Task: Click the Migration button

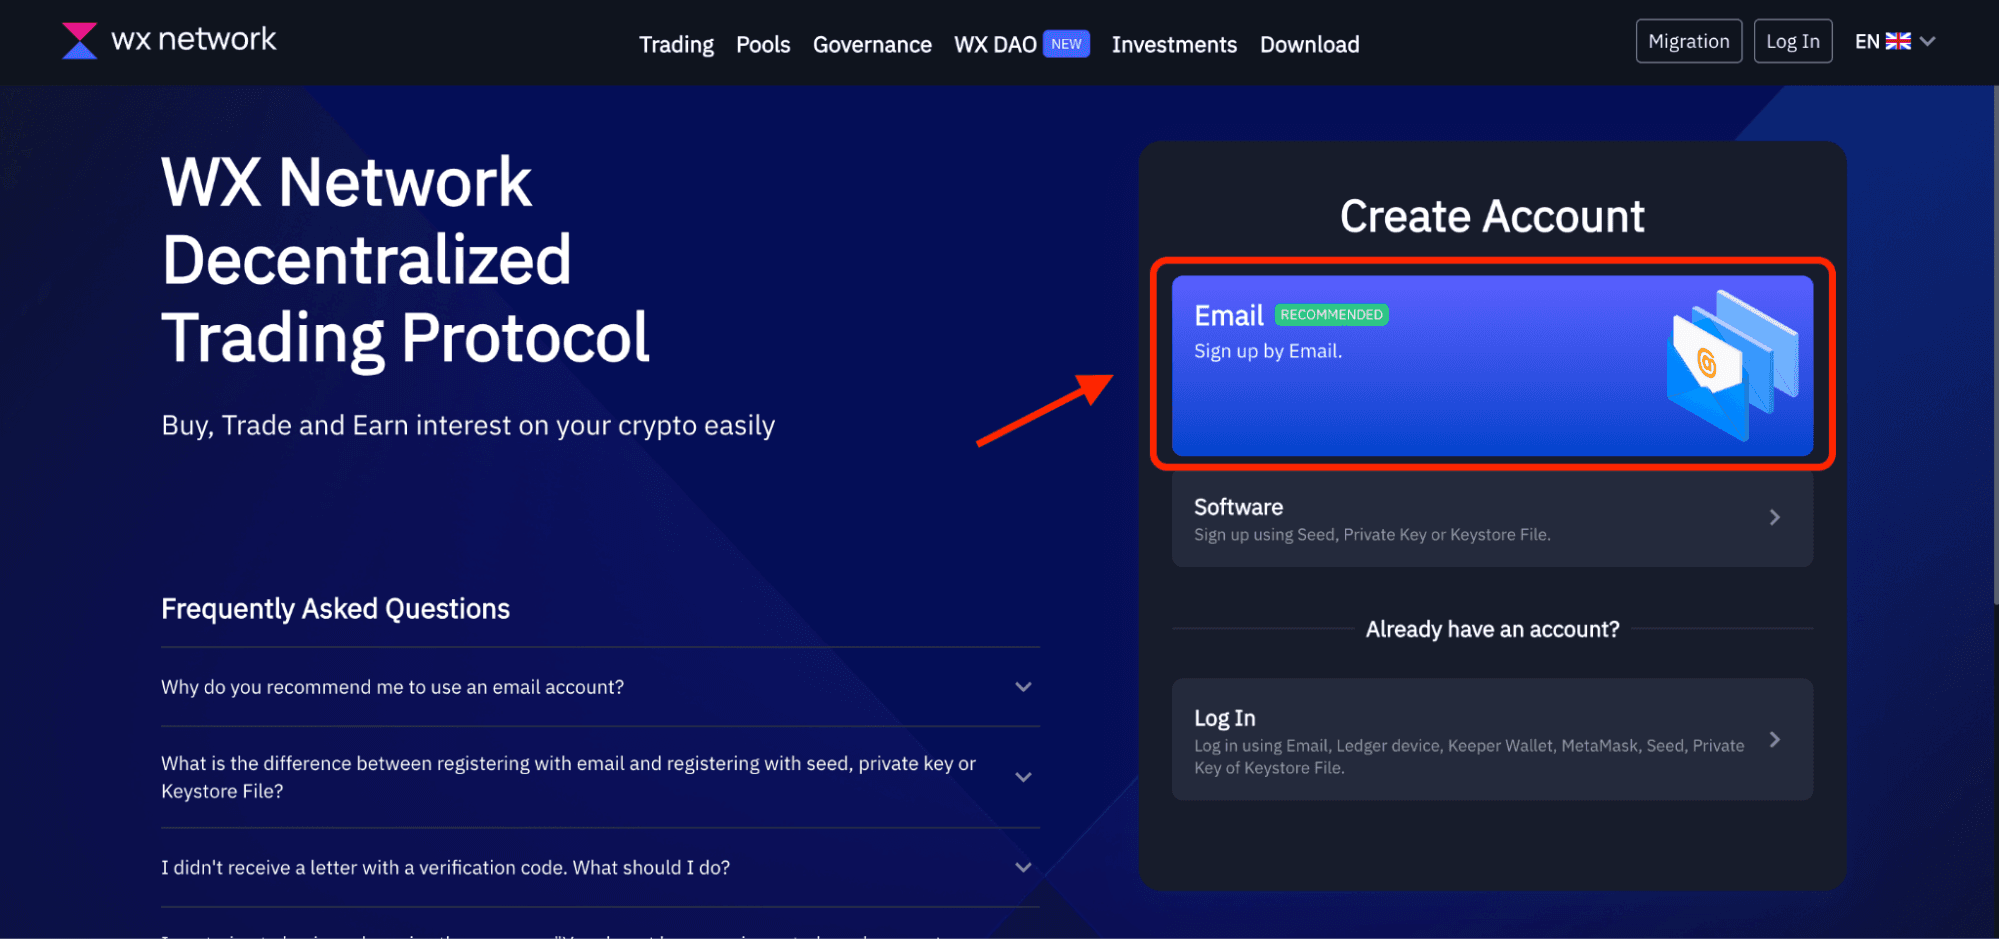Action: (x=1688, y=41)
